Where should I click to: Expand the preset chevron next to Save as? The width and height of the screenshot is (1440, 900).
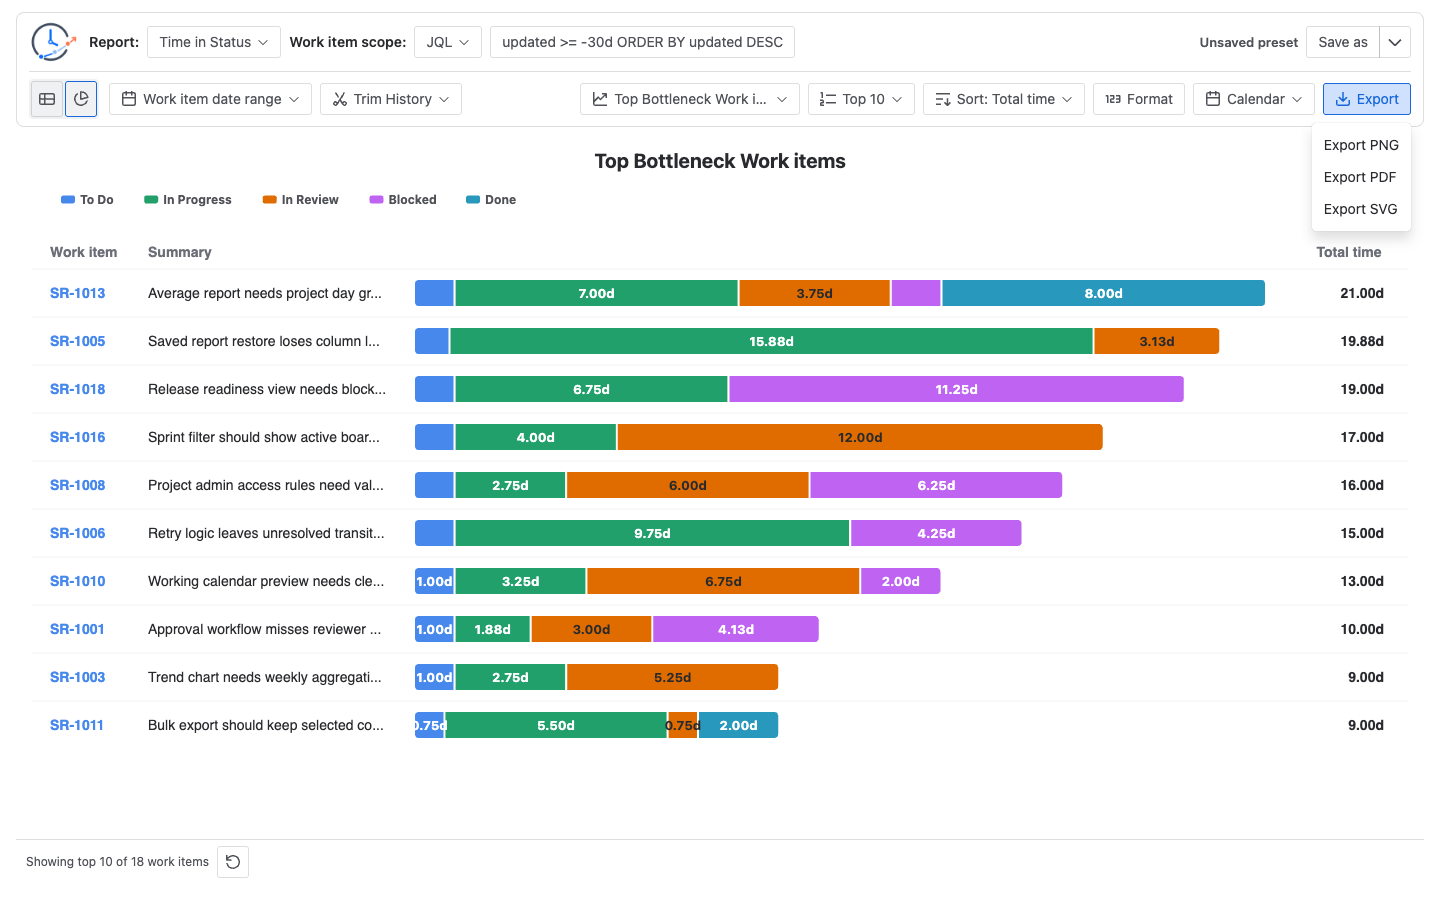pos(1395,42)
